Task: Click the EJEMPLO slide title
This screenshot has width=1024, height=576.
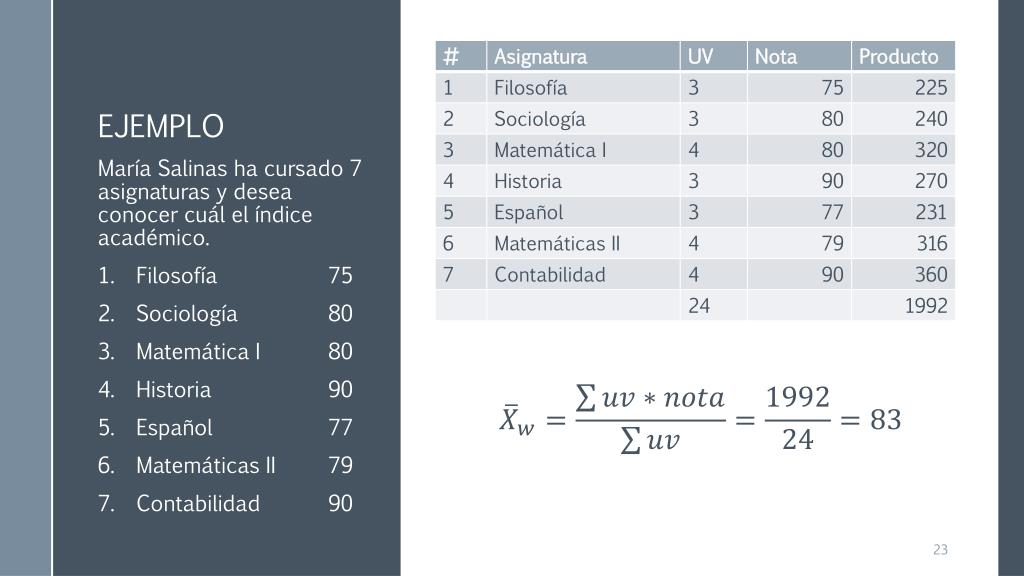Action: (x=160, y=127)
